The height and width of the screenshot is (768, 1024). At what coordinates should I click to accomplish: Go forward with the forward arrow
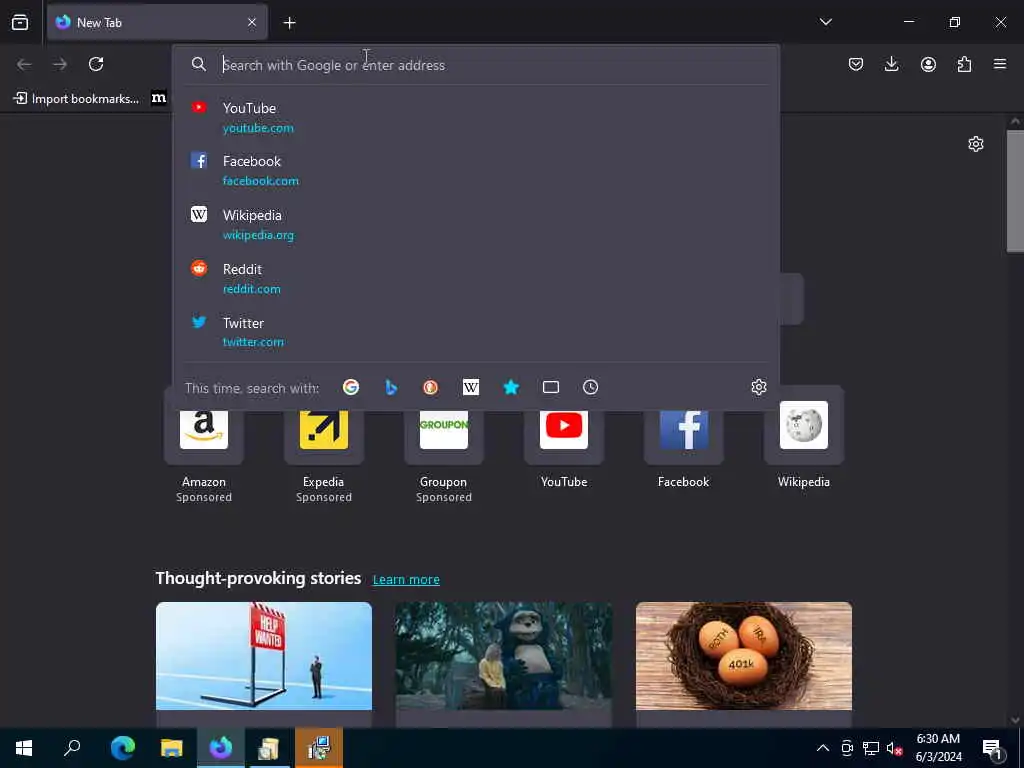tap(60, 64)
